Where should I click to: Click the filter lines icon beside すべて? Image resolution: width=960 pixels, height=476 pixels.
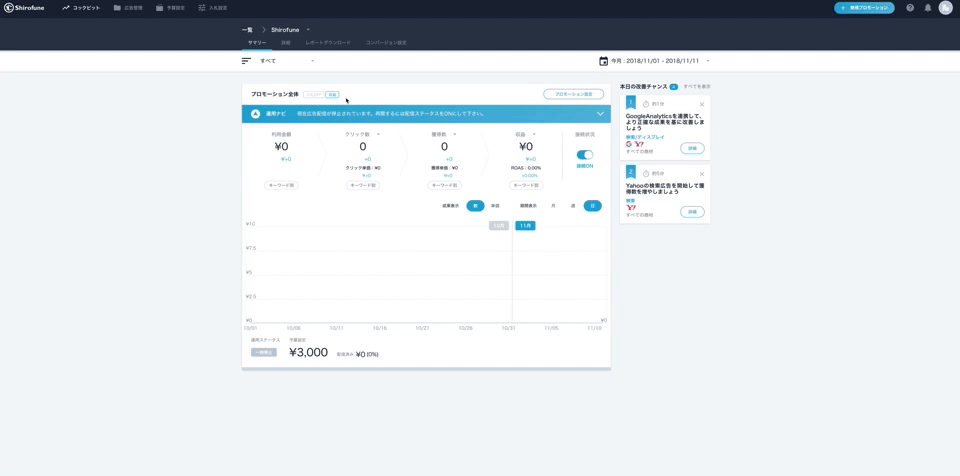[246, 61]
